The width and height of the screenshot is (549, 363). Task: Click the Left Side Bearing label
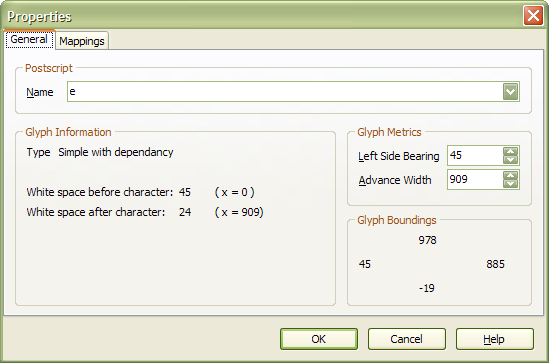[398, 156]
